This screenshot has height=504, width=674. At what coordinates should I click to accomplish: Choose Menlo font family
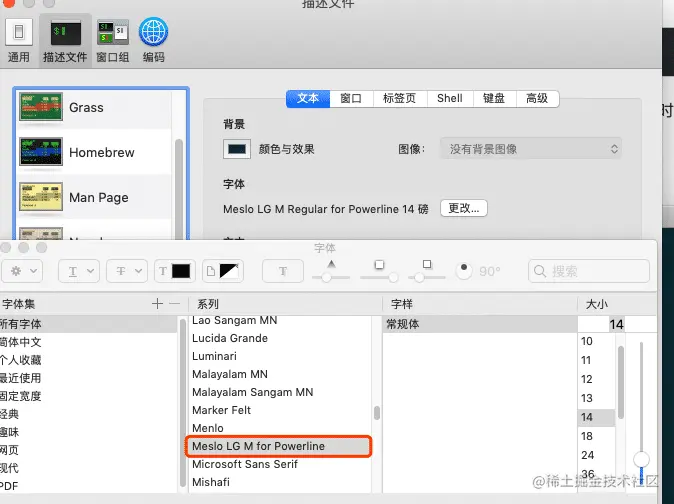(279, 428)
